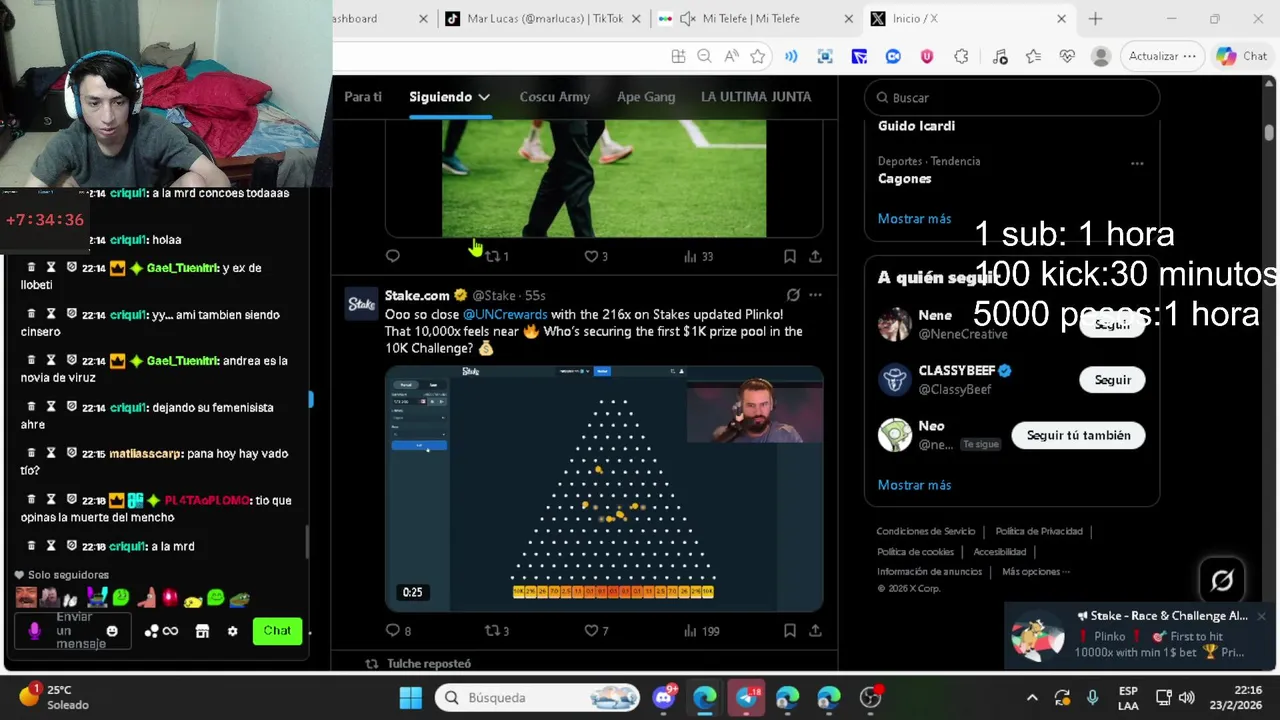The height and width of the screenshot is (720, 1280).
Task: Follow CLASSYBEEF with Seguir button
Action: tap(1112, 380)
